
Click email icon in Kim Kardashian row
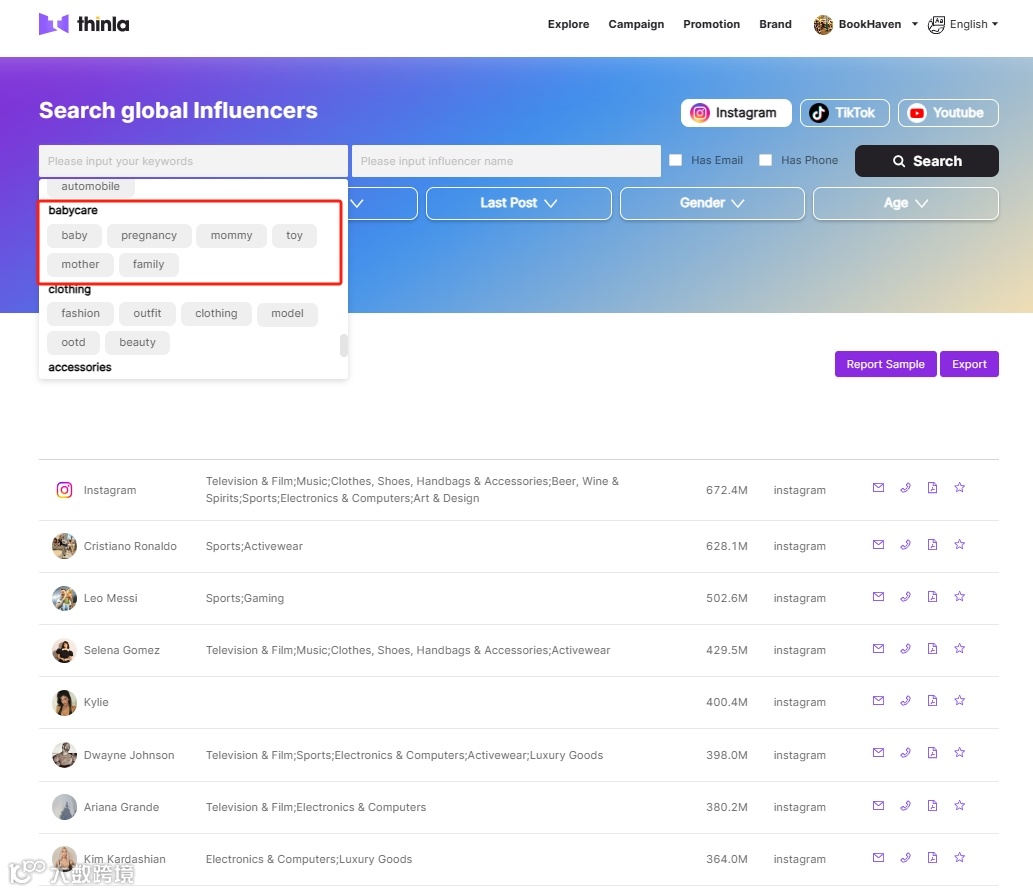(878, 858)
